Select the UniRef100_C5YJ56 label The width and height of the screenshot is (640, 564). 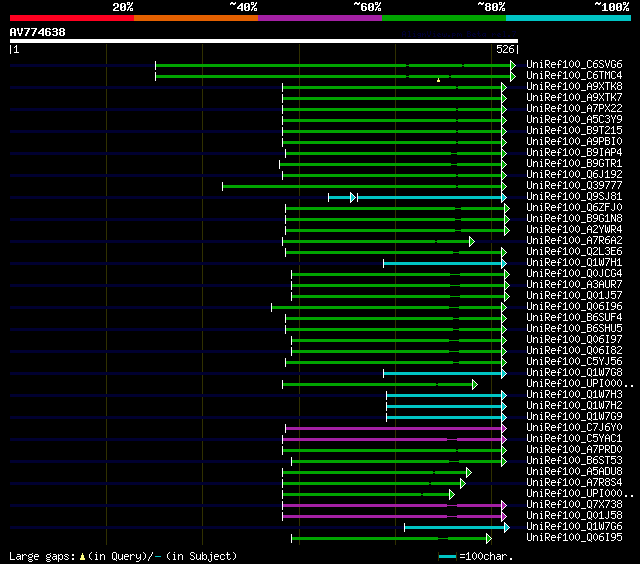[x=574, y=362]
